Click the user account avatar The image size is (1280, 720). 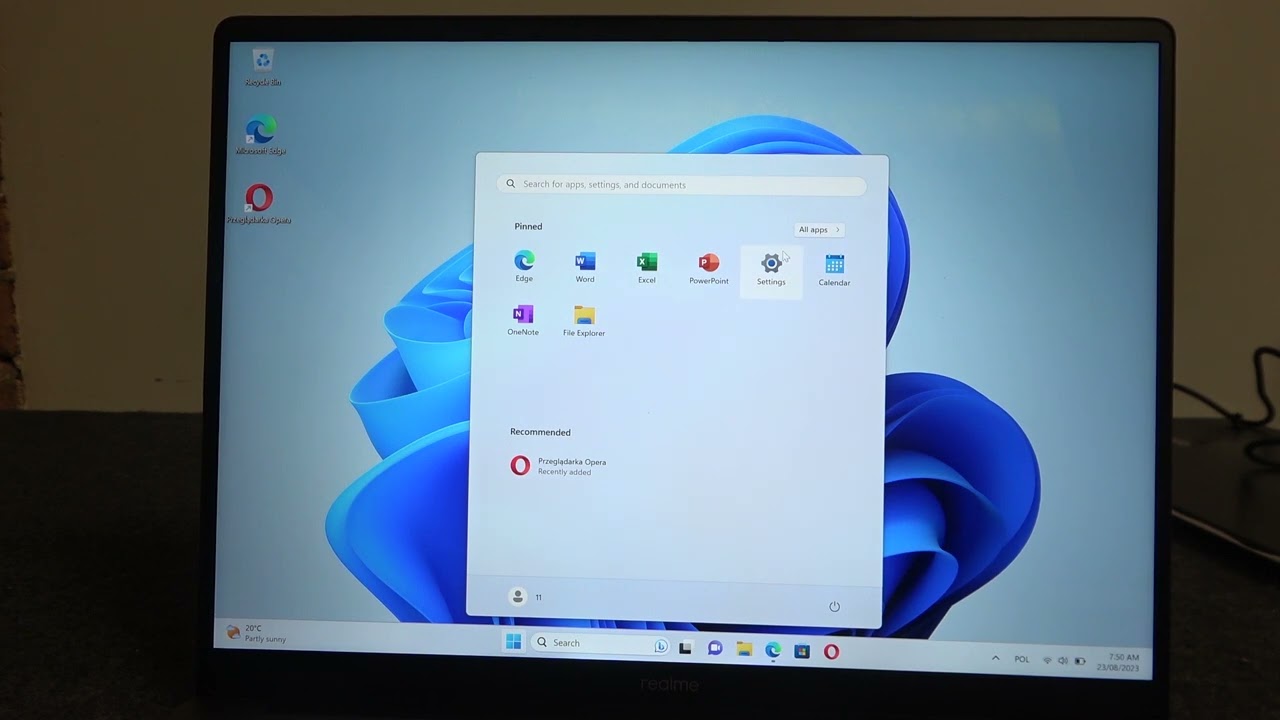pos(518,597)
